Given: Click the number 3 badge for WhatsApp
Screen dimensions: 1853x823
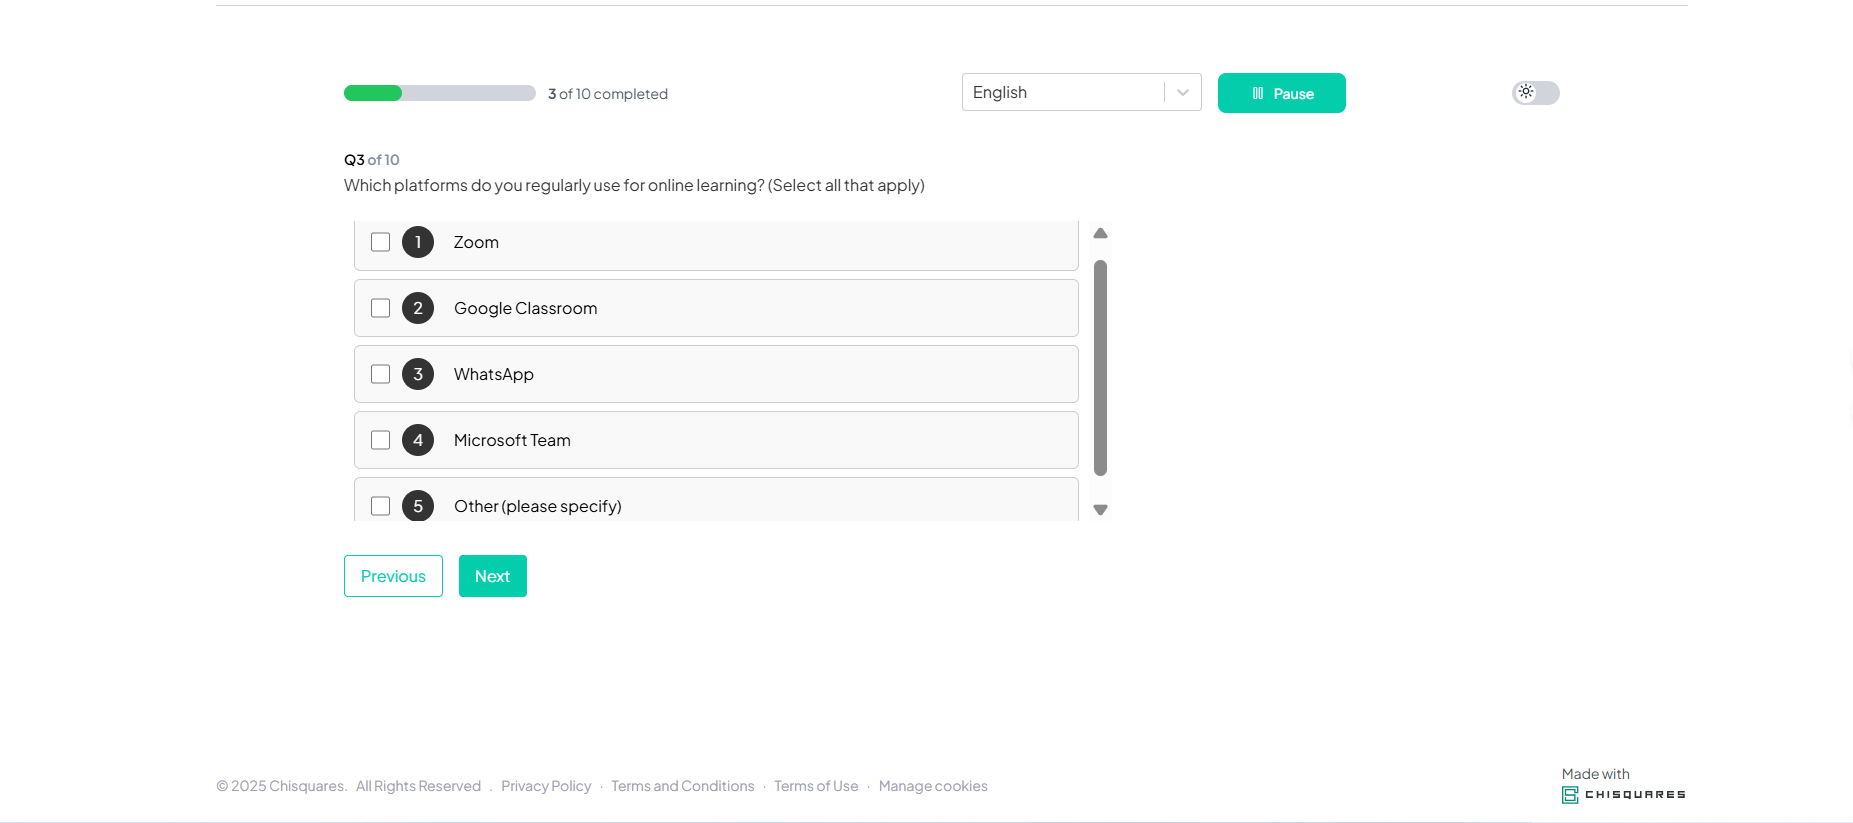Looking at the screenshot, I should point(418,374).
